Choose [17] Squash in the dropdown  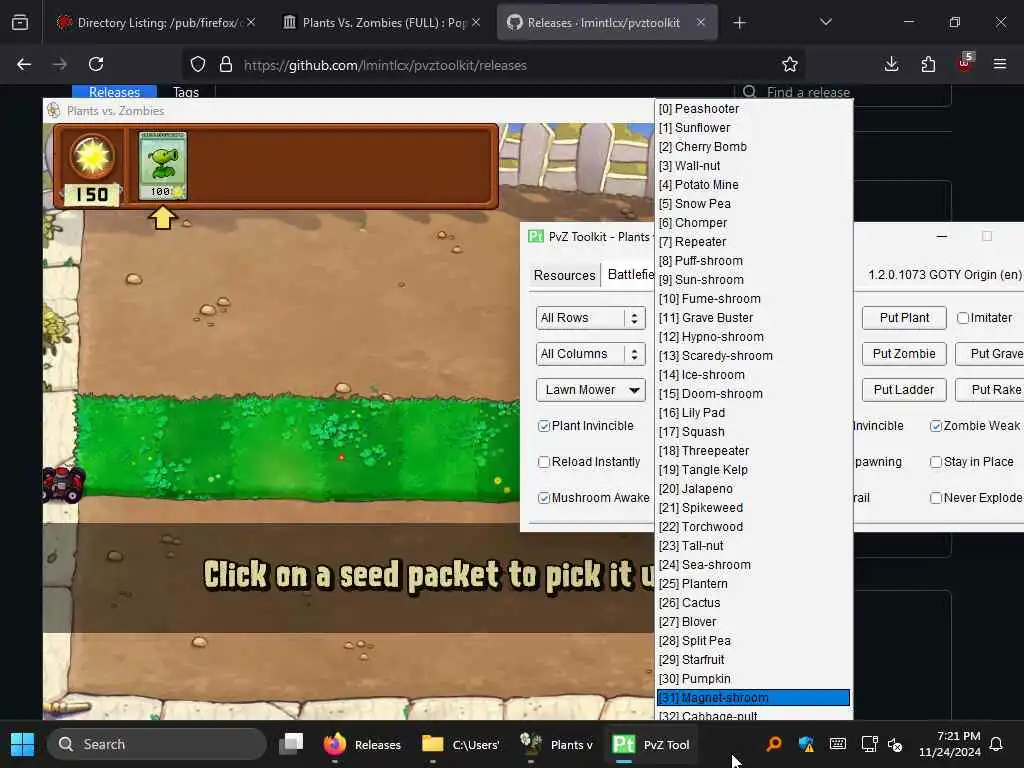754,432
